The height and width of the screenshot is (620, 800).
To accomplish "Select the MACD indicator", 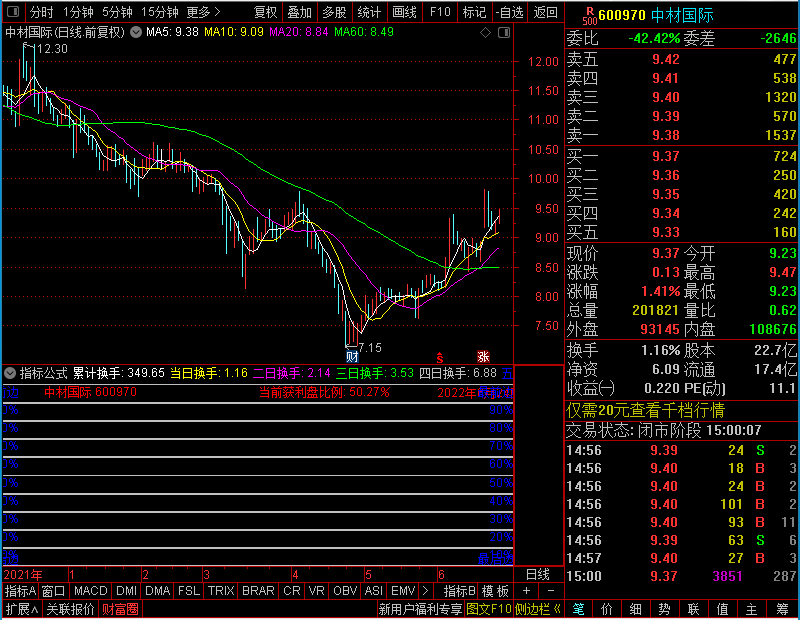I will 90,591.
